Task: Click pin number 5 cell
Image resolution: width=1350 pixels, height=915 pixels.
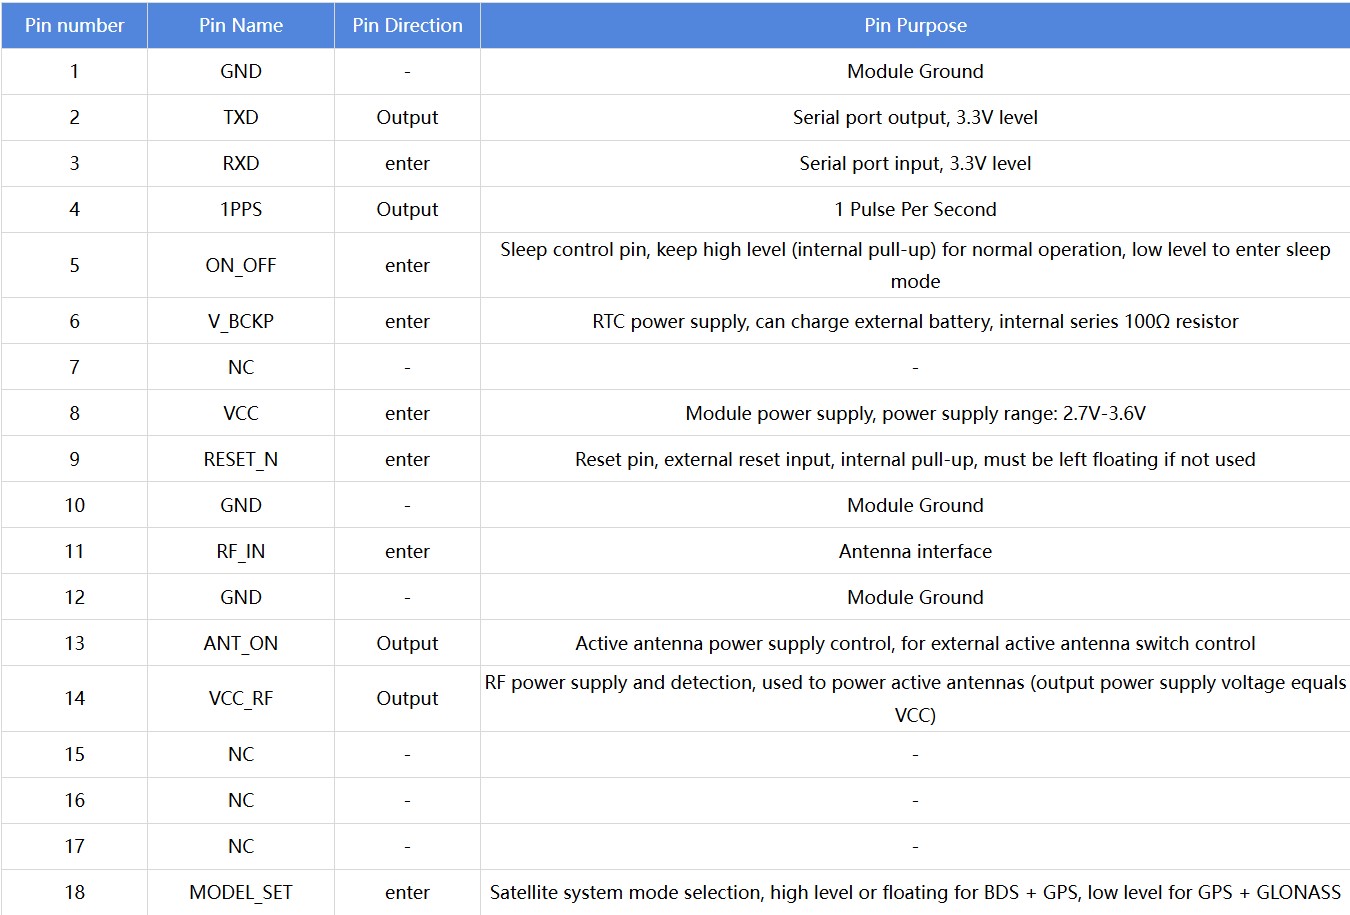Action: click(74, 265)
